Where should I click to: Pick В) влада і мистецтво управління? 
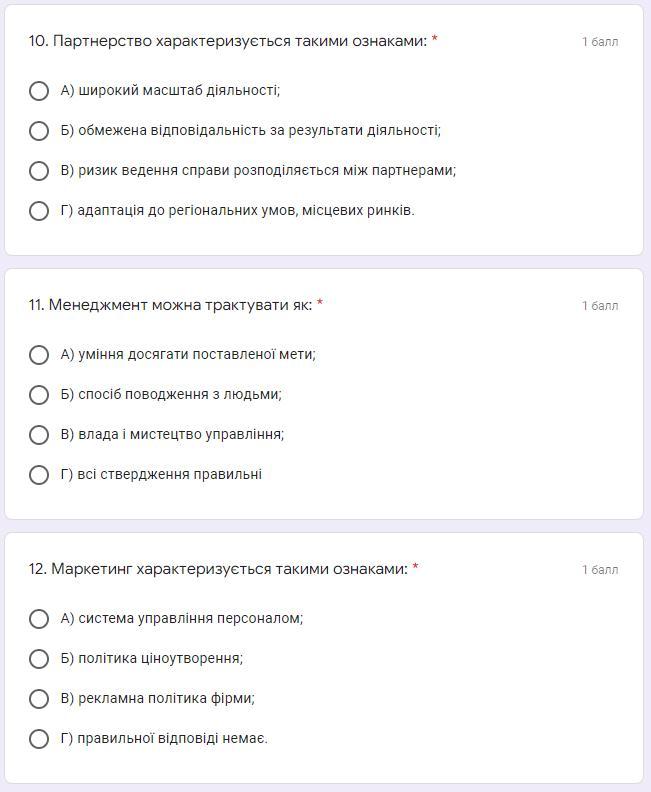[x=39, y=435]
